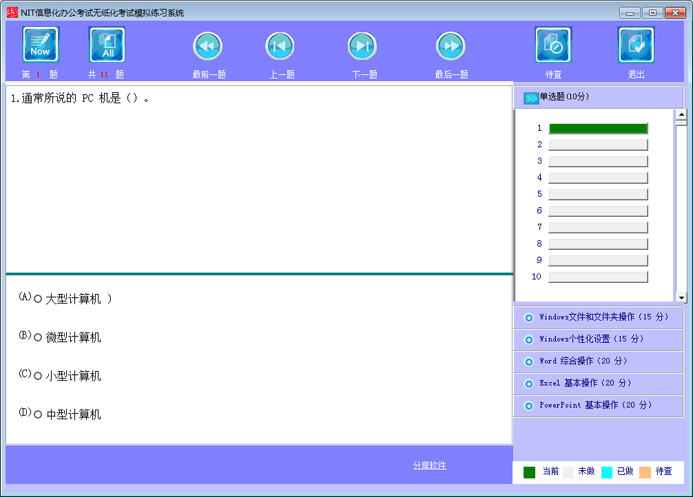The image size is (693, 497).
Task: Click the green 当前 legend swatch
Action: coord(529,472)
